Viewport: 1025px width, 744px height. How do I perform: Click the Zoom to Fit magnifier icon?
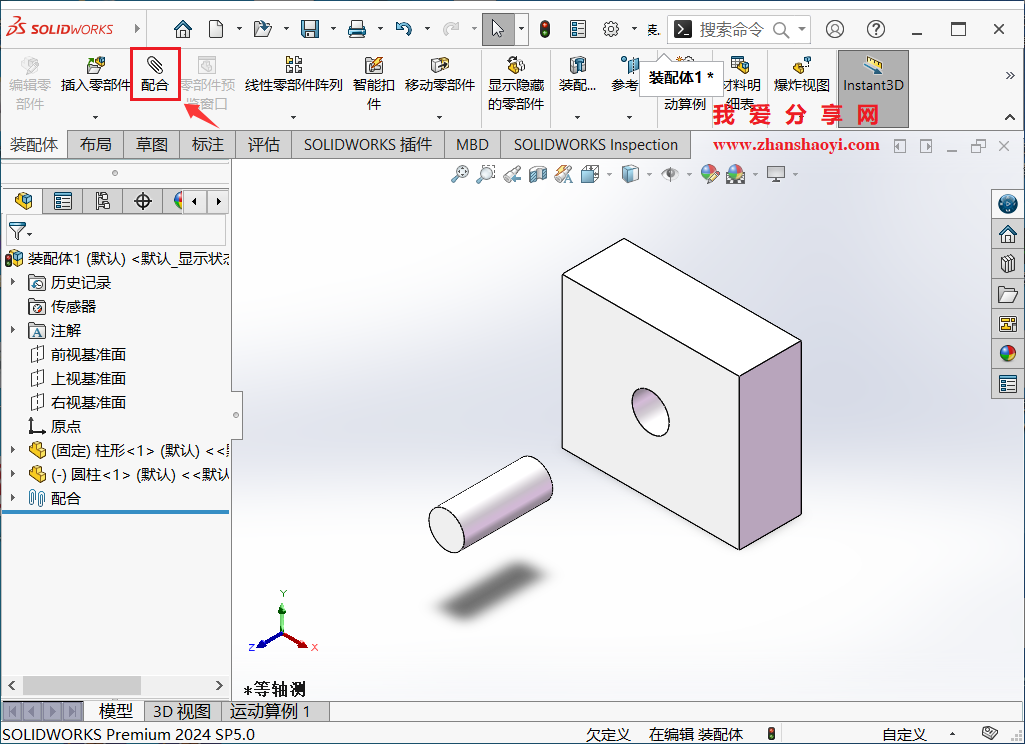[x=459, y=174]
